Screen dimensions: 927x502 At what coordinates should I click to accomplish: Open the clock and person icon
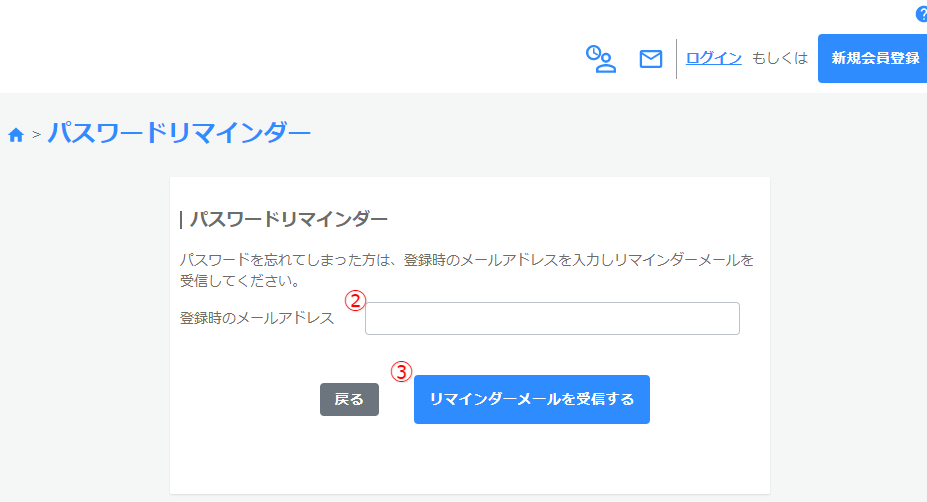pos(600,59)
